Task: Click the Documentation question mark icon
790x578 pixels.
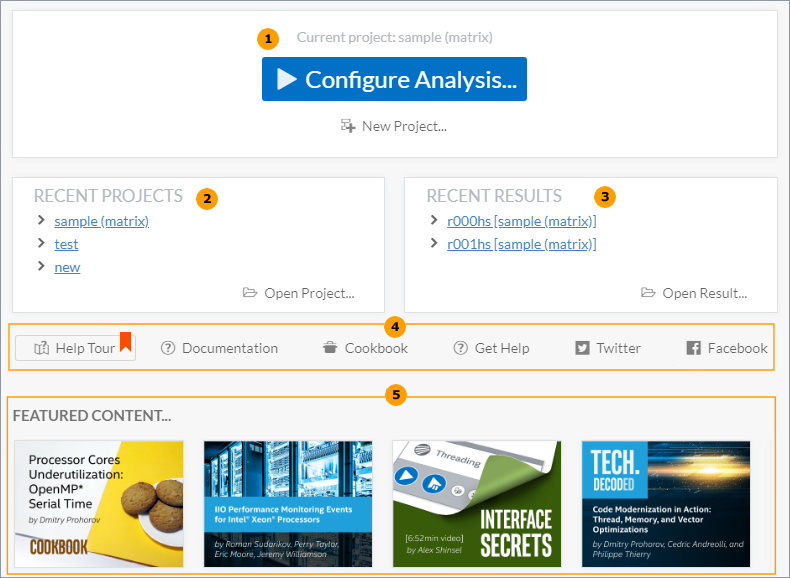Action: [168, 348]
